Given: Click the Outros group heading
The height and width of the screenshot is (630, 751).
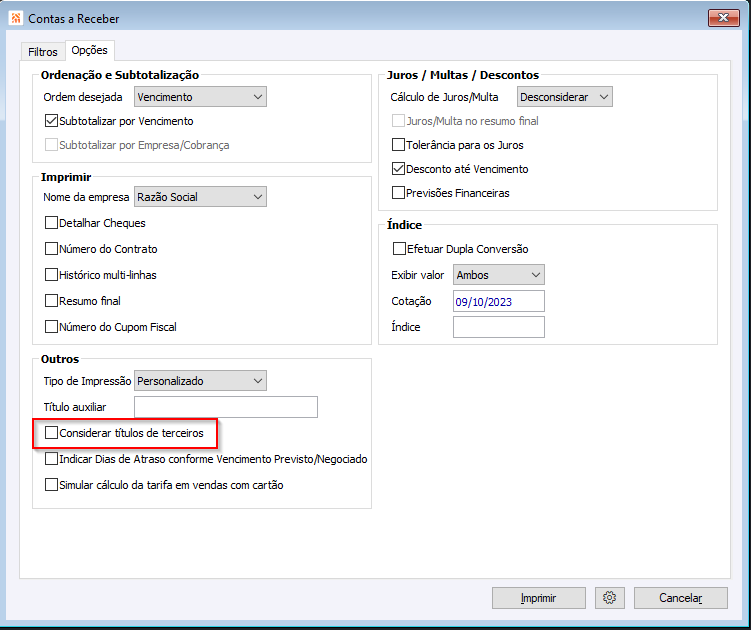Looking at the screenshot, I should [60, 359].
